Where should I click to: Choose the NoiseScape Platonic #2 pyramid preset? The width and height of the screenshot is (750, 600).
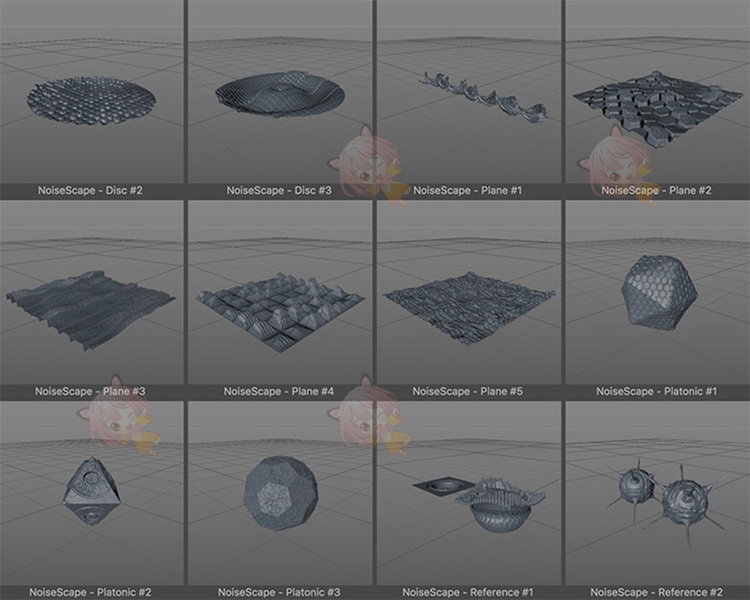pos(91,493)
